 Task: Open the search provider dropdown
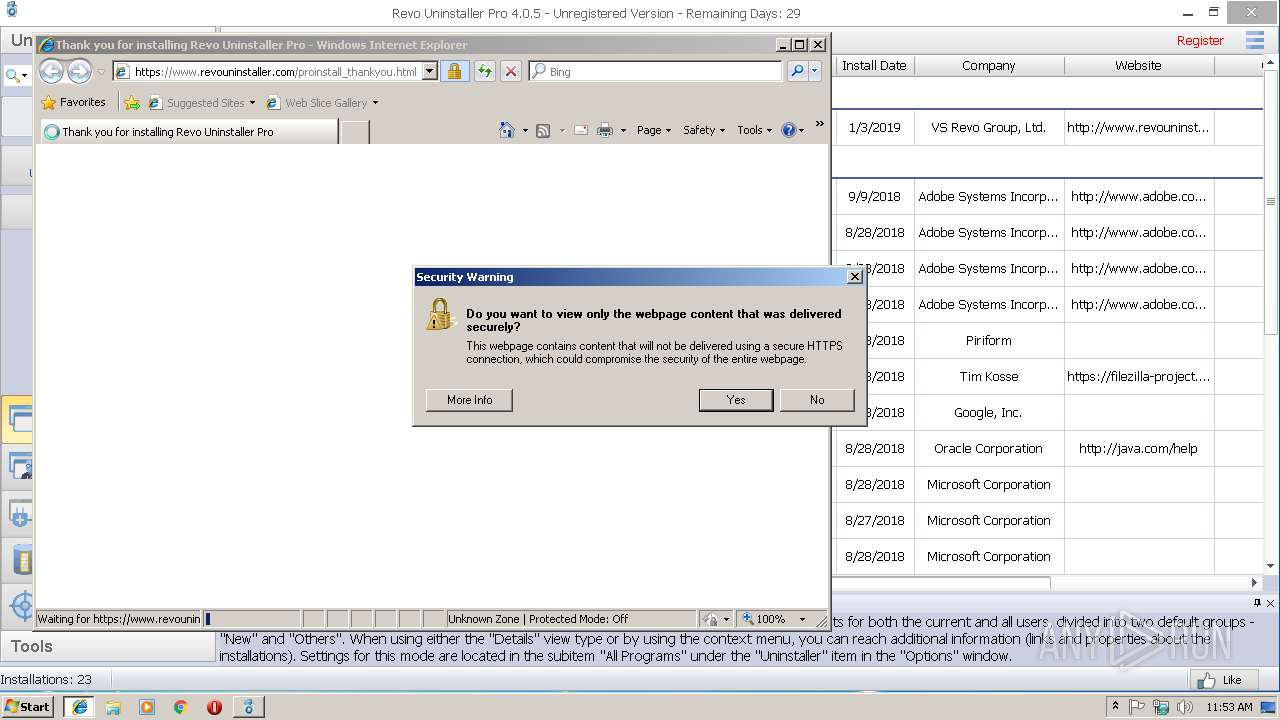click(x=815, y=72)
